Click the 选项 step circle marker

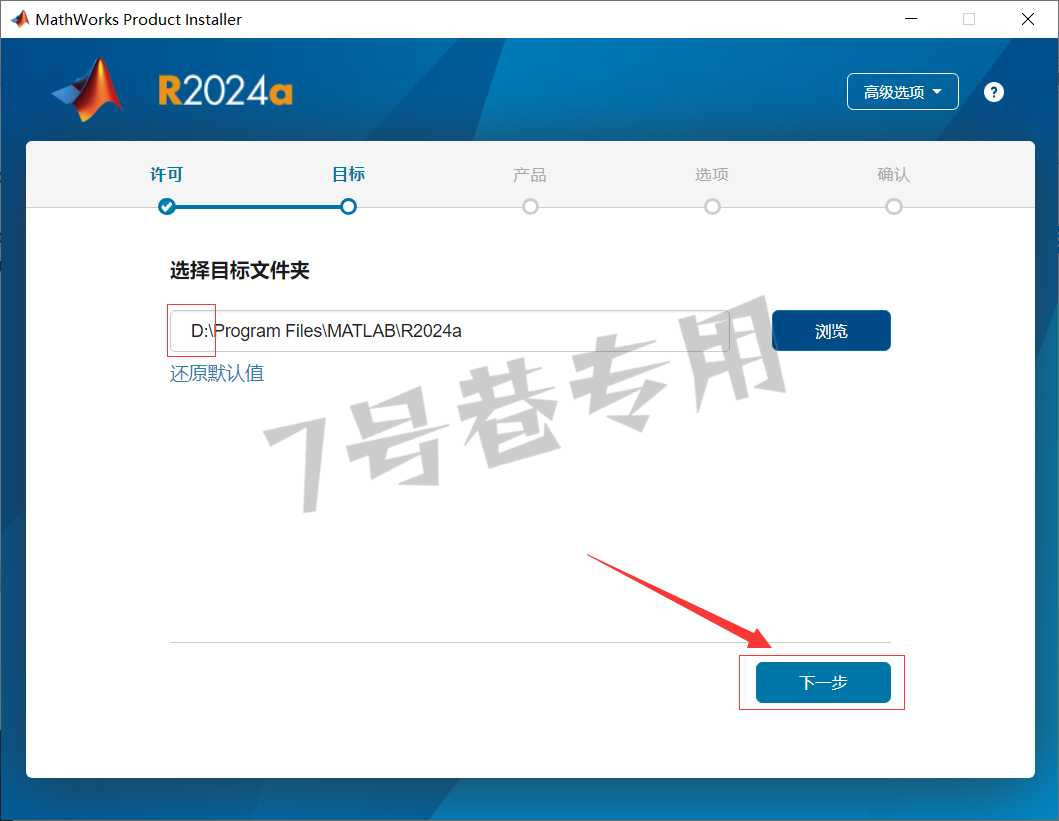pyautogui.click(x=712, y=207)
